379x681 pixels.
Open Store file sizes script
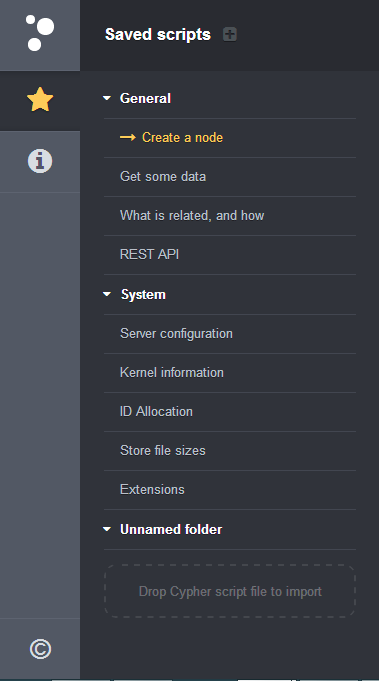[163, 451]
